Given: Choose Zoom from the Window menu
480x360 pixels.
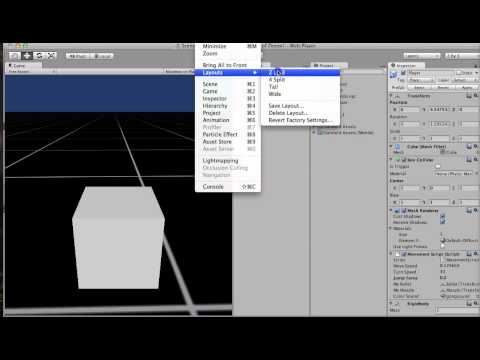Looking at the screenshot, I should 228,53.
